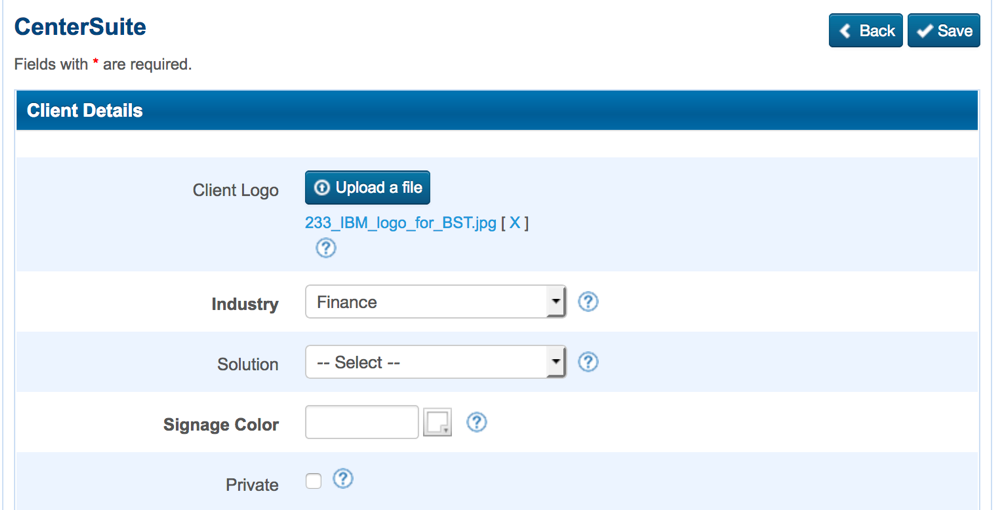Image resolution: width=993 pixels, height=510 pixels.
Task: Click the Private field label
Action: [252, 485]
